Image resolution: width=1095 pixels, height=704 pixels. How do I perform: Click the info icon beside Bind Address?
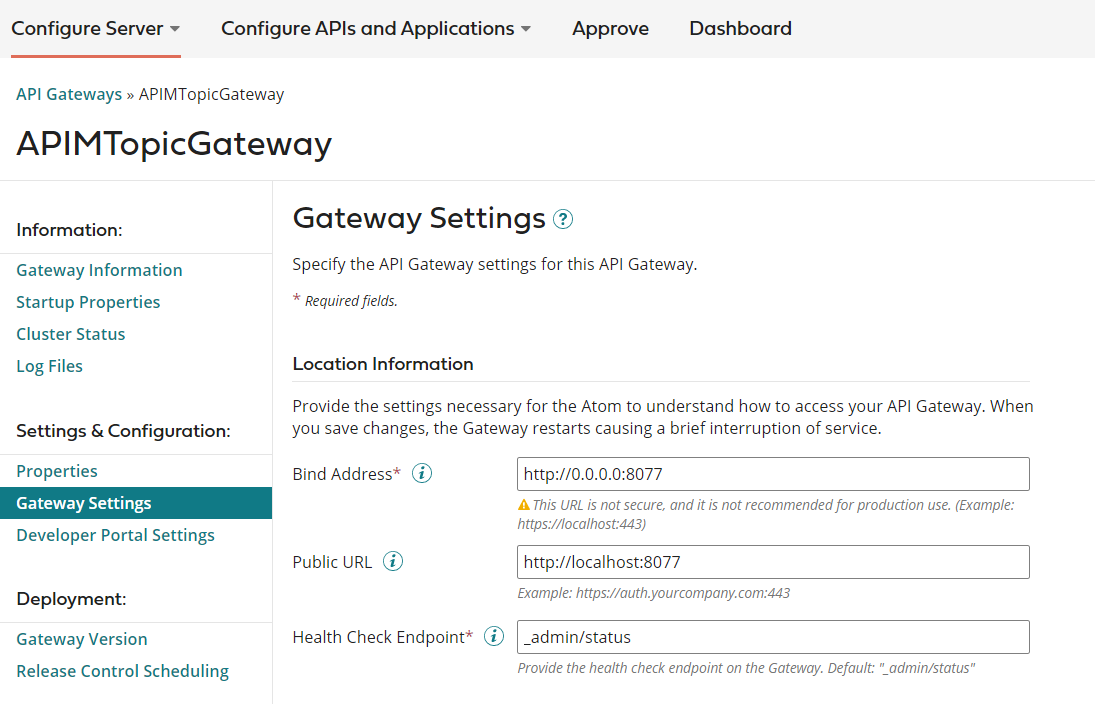click(x=421, y=473)
